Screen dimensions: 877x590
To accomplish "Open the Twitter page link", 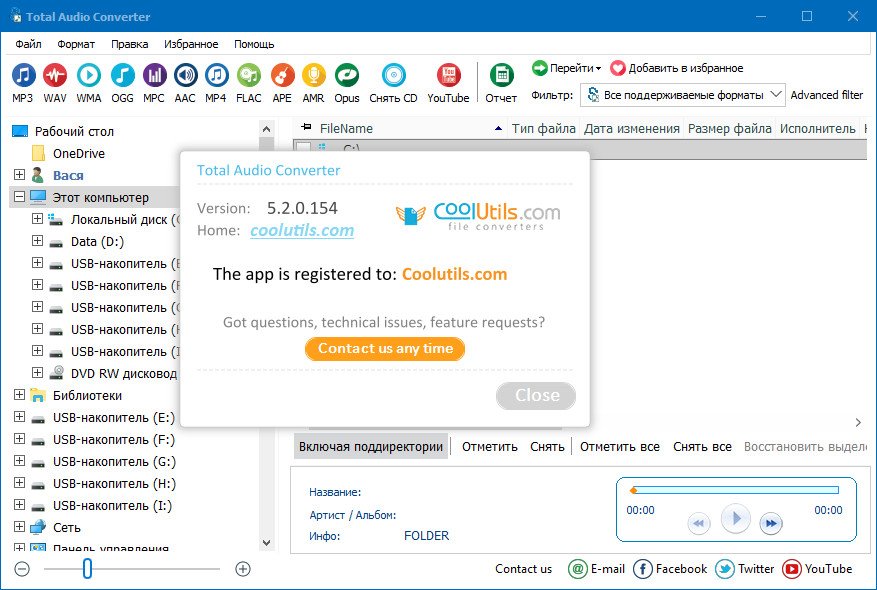I will click(744, 569).
